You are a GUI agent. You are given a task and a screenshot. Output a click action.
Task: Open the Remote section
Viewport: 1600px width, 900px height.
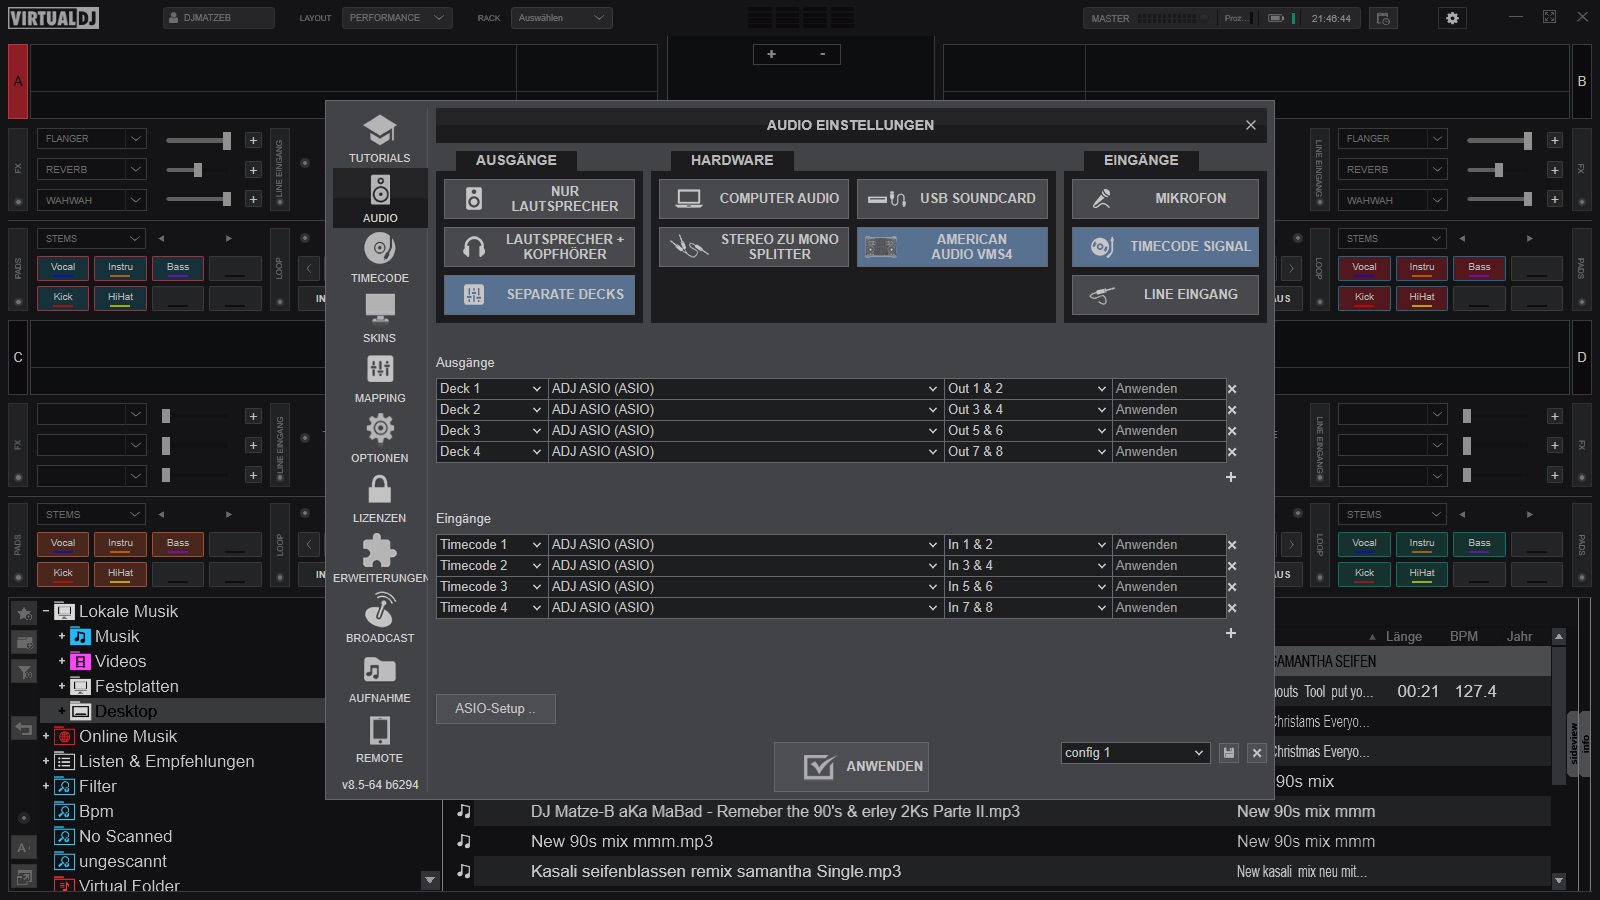tap(379, 738)
